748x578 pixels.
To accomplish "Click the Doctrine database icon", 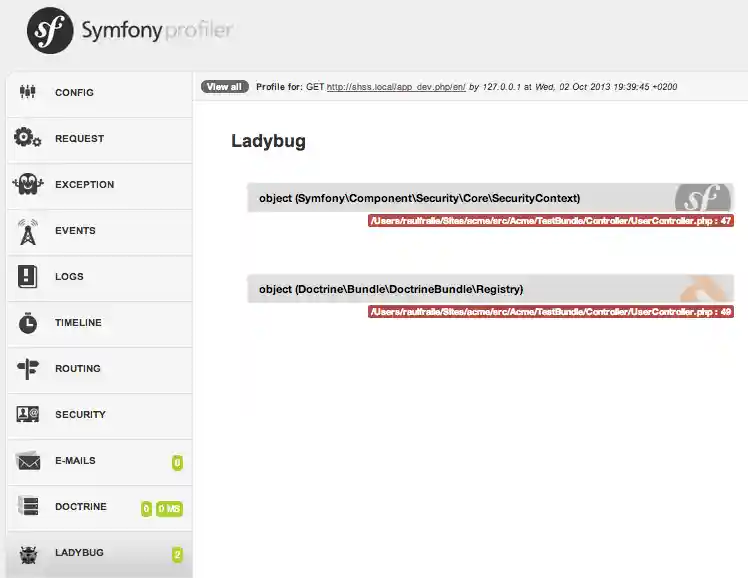I will click(x=28, y=506).
